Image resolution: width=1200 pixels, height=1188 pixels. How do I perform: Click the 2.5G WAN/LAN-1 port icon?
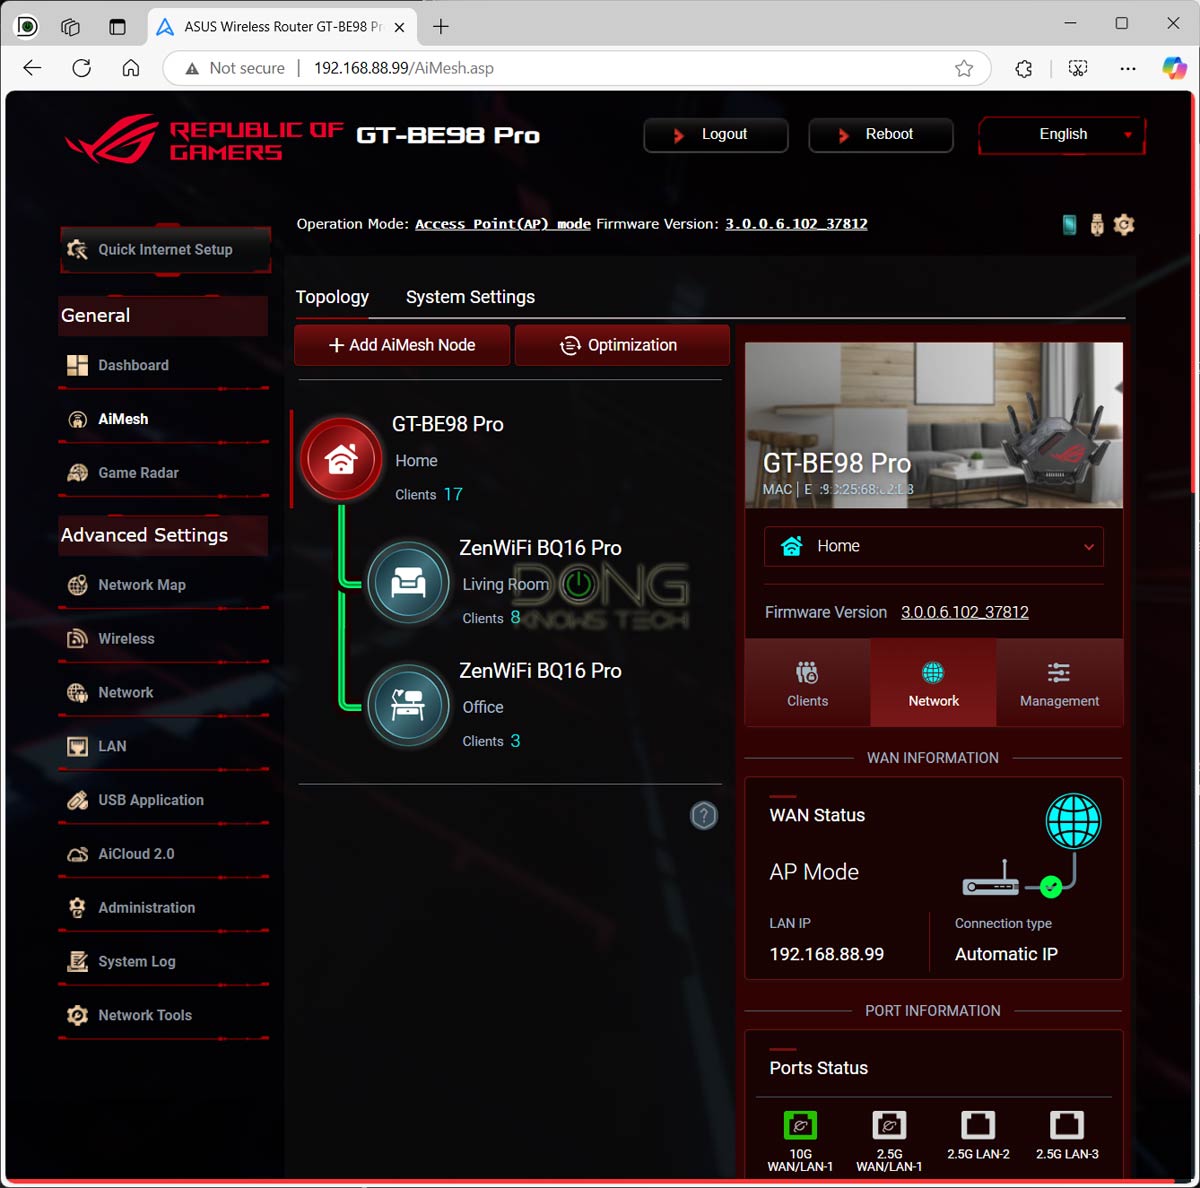point(889,1125)
